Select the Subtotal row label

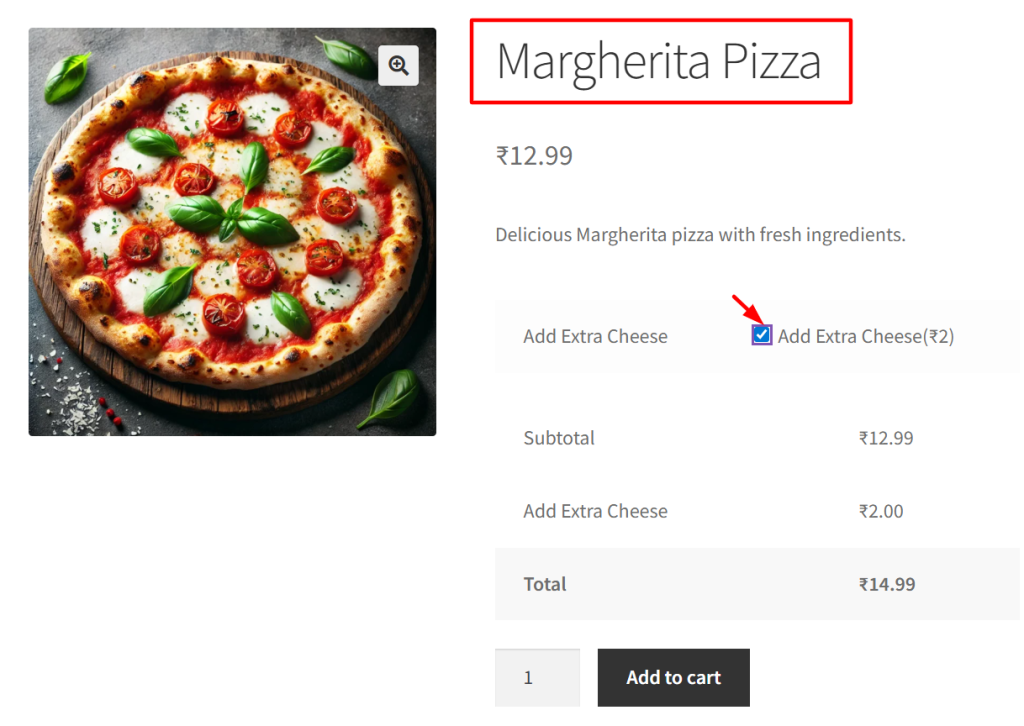click(559, 438)
